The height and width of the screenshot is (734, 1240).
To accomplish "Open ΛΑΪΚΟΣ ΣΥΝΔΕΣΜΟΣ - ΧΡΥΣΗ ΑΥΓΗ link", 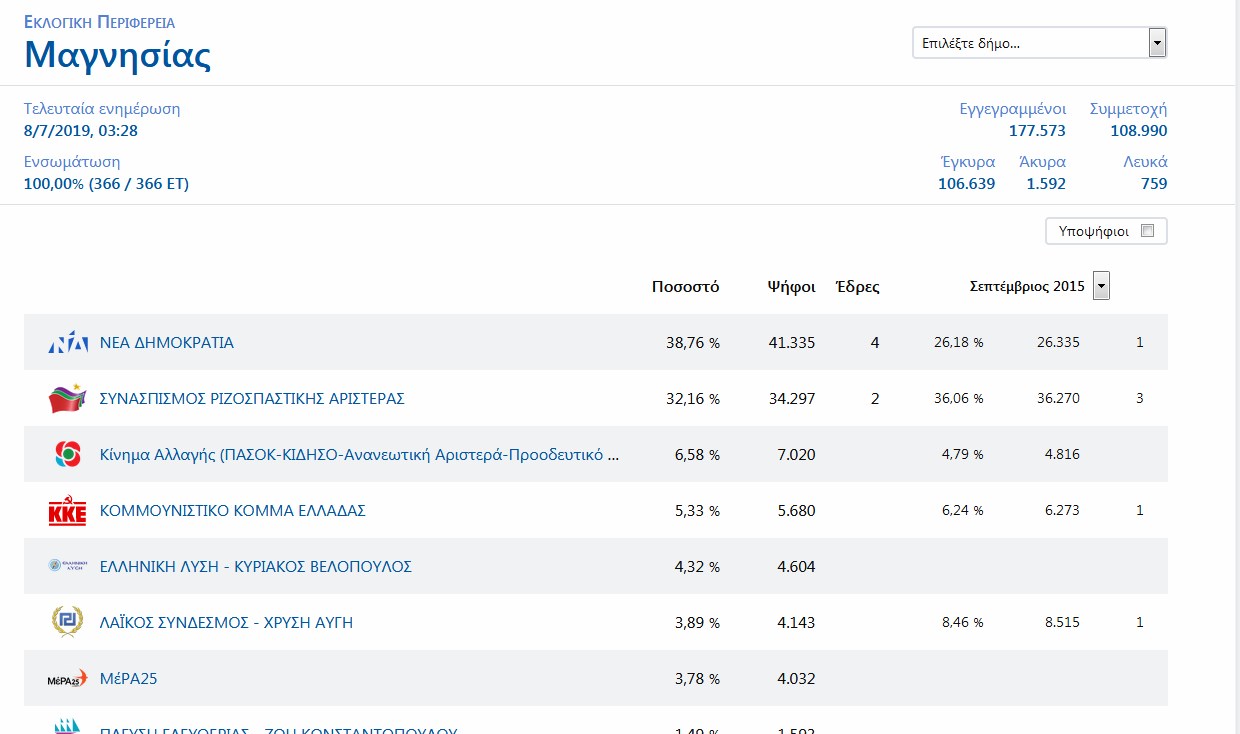I will [226, 623].
